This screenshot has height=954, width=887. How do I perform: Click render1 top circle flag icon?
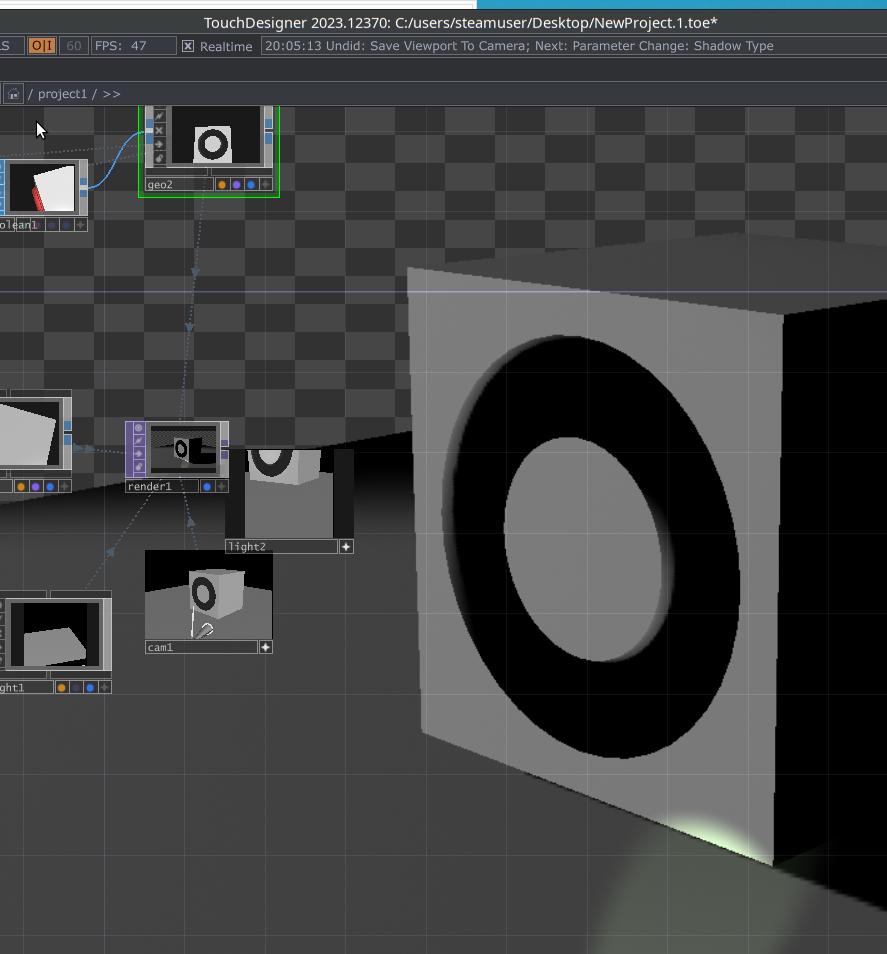tap(139, 428)
